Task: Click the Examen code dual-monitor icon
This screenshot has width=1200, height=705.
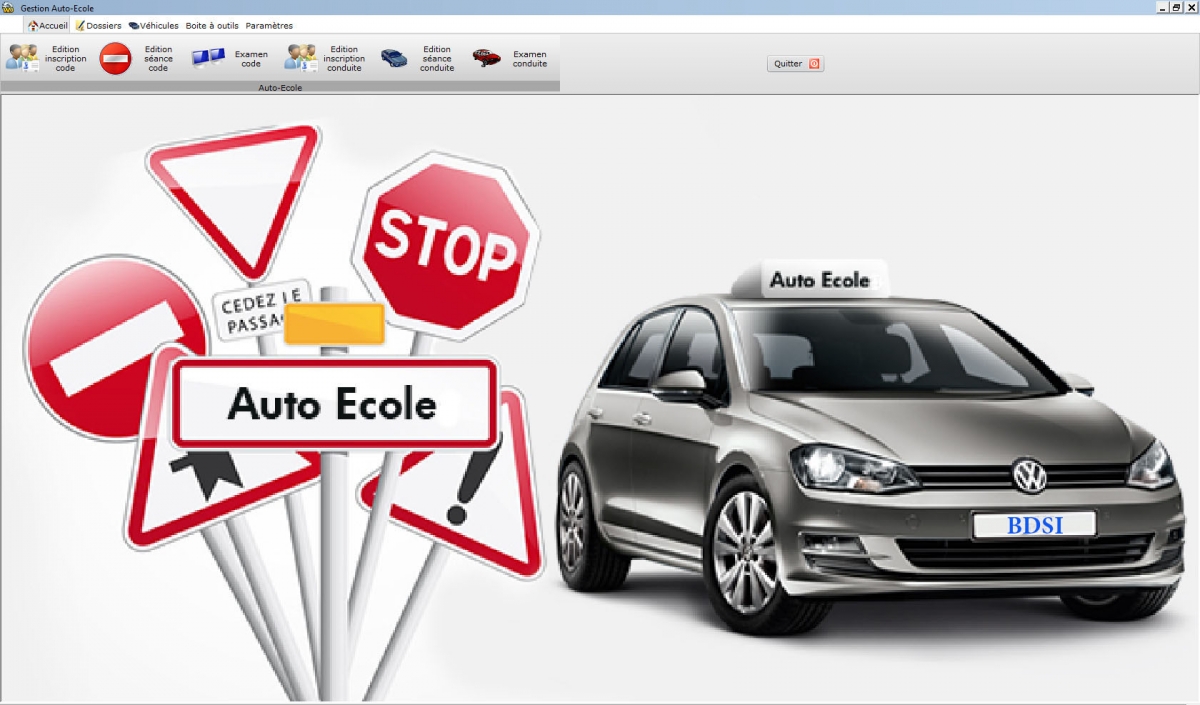Action: (208, 58)
